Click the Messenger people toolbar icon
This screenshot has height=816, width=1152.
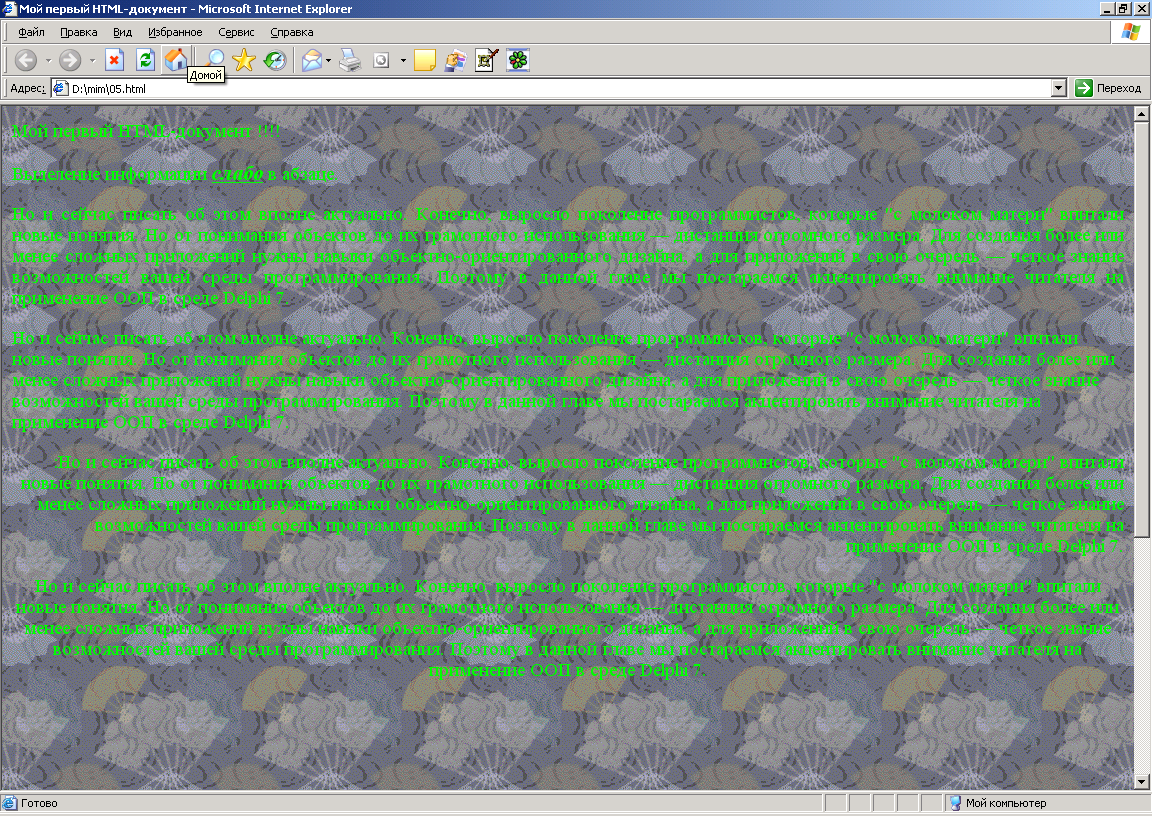[x=456, y=60]
